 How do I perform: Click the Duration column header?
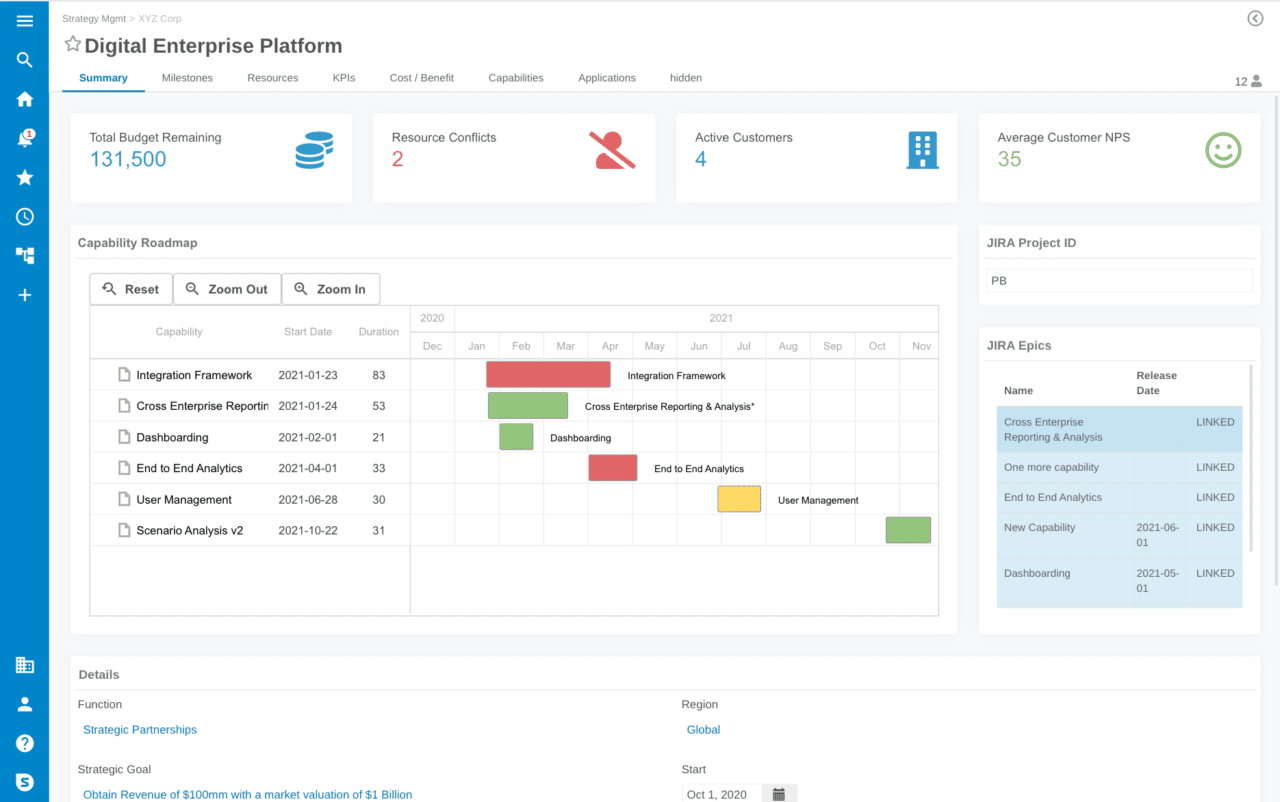click(x=379, y=332)
